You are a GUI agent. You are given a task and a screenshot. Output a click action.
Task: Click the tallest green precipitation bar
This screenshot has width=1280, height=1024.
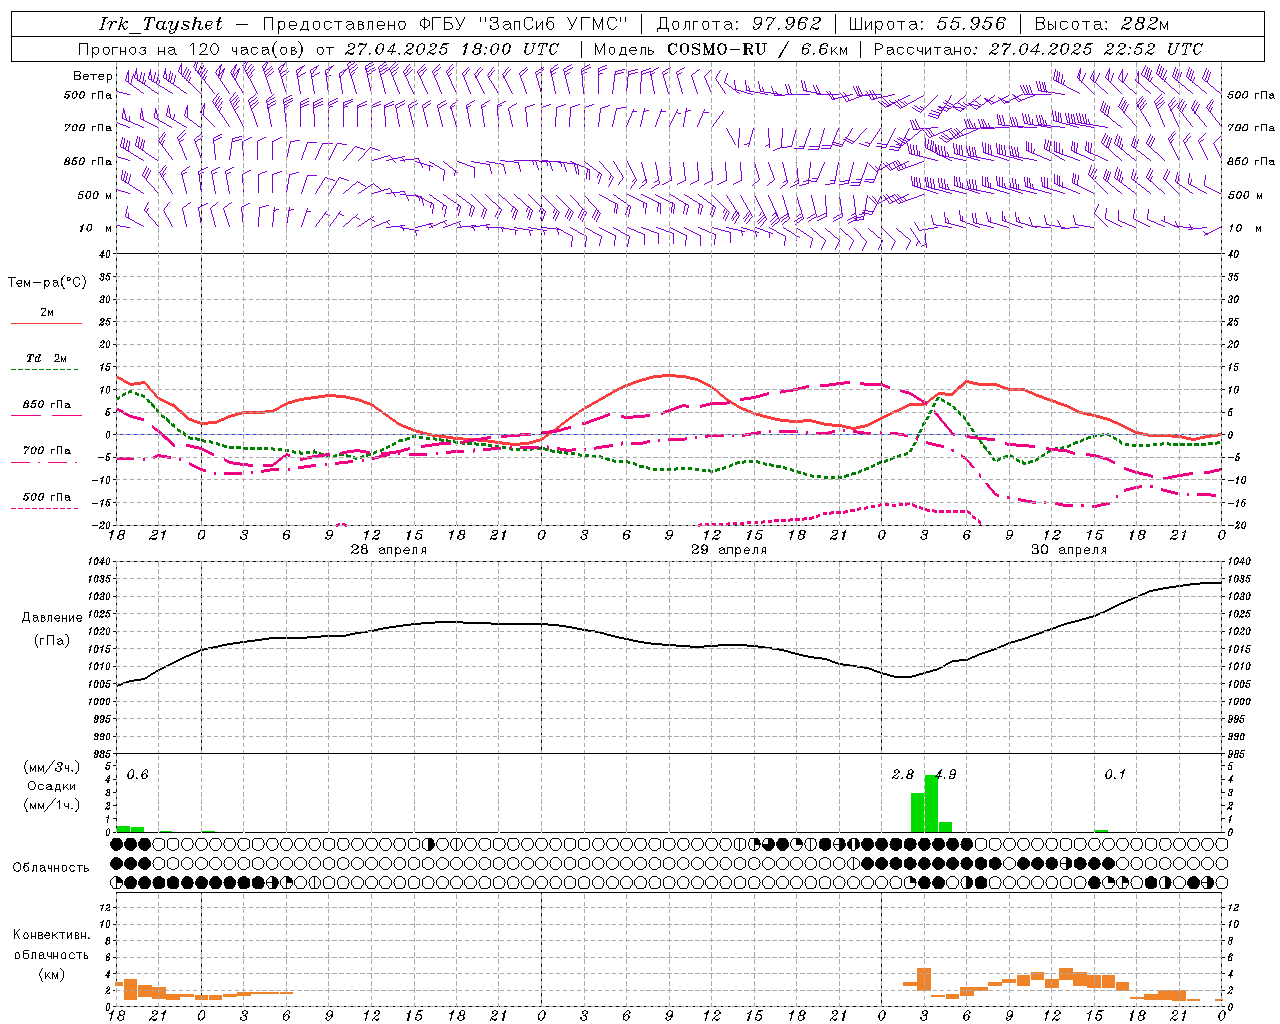pos(931,804)
